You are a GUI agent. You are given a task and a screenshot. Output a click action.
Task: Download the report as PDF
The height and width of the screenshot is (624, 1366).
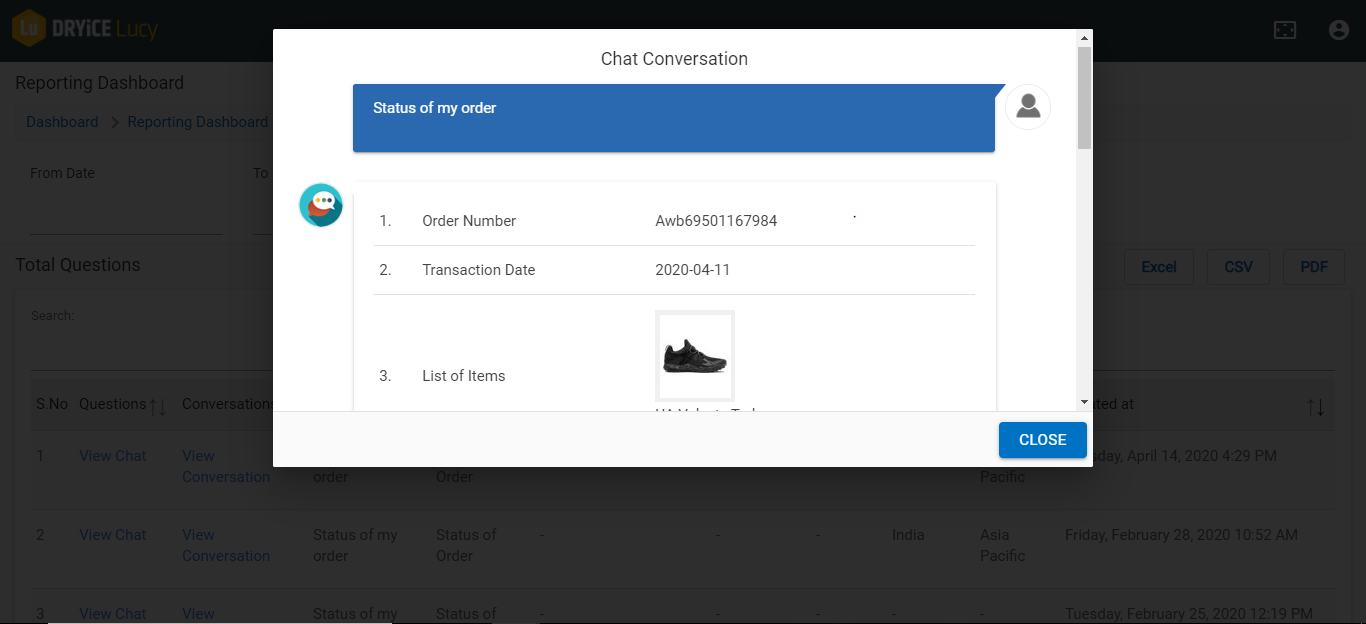[x=1314, y=267]
